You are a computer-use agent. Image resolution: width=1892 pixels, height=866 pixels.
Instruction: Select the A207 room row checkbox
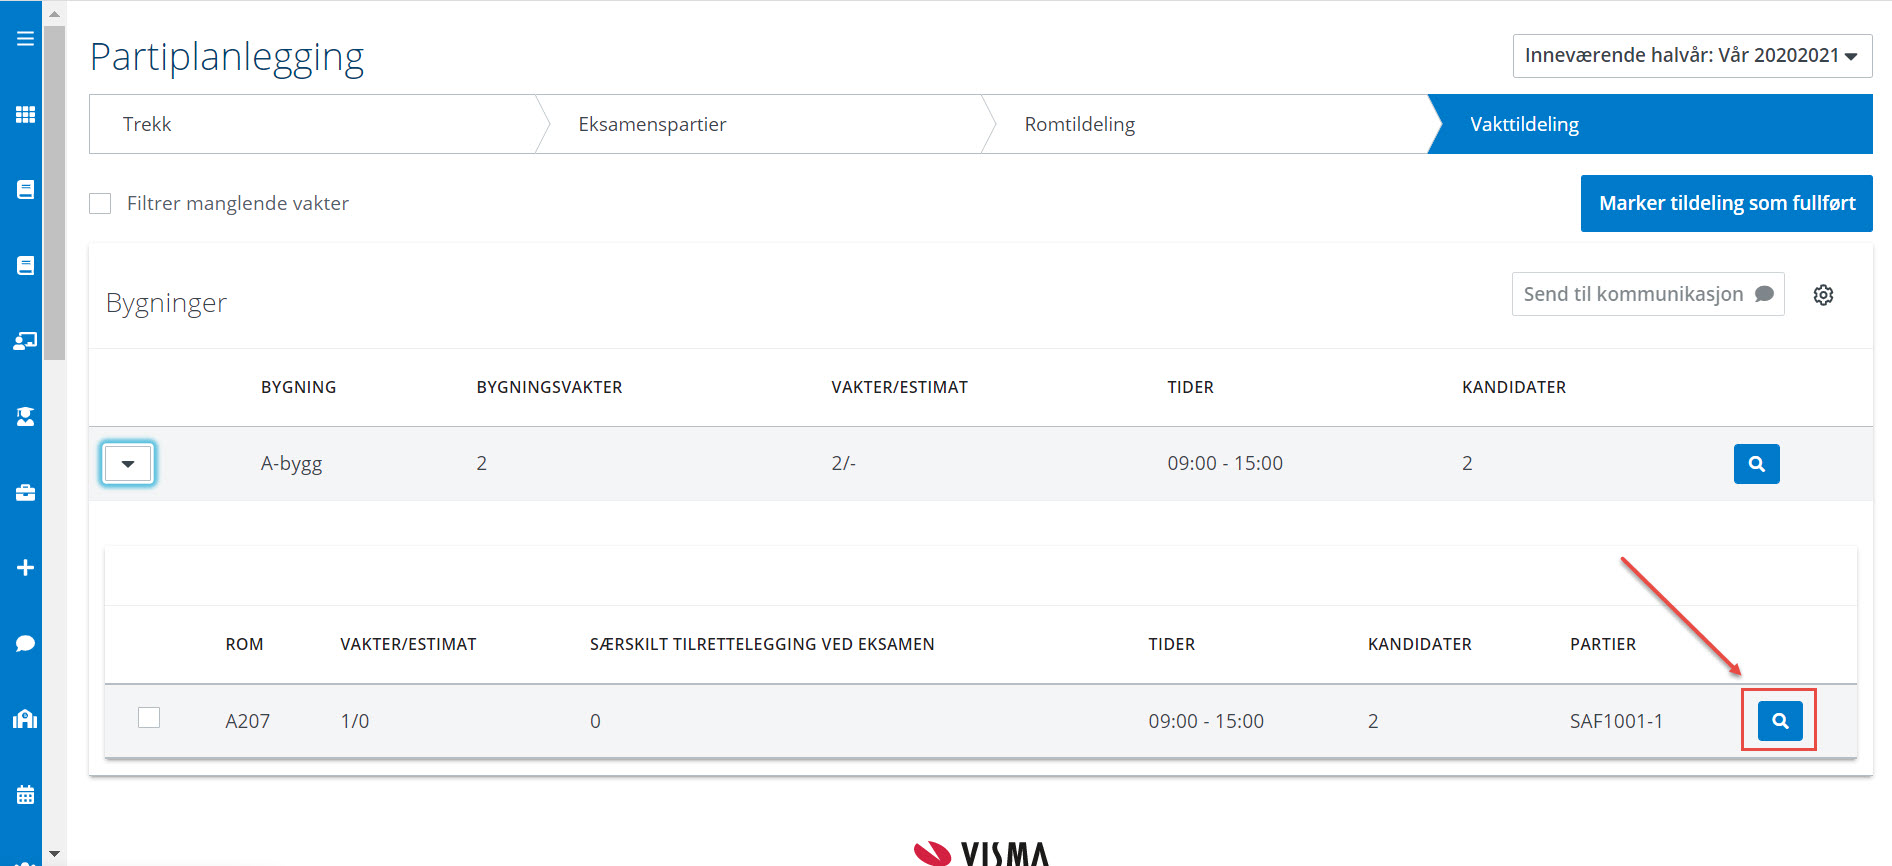click(x=149, y=718)
